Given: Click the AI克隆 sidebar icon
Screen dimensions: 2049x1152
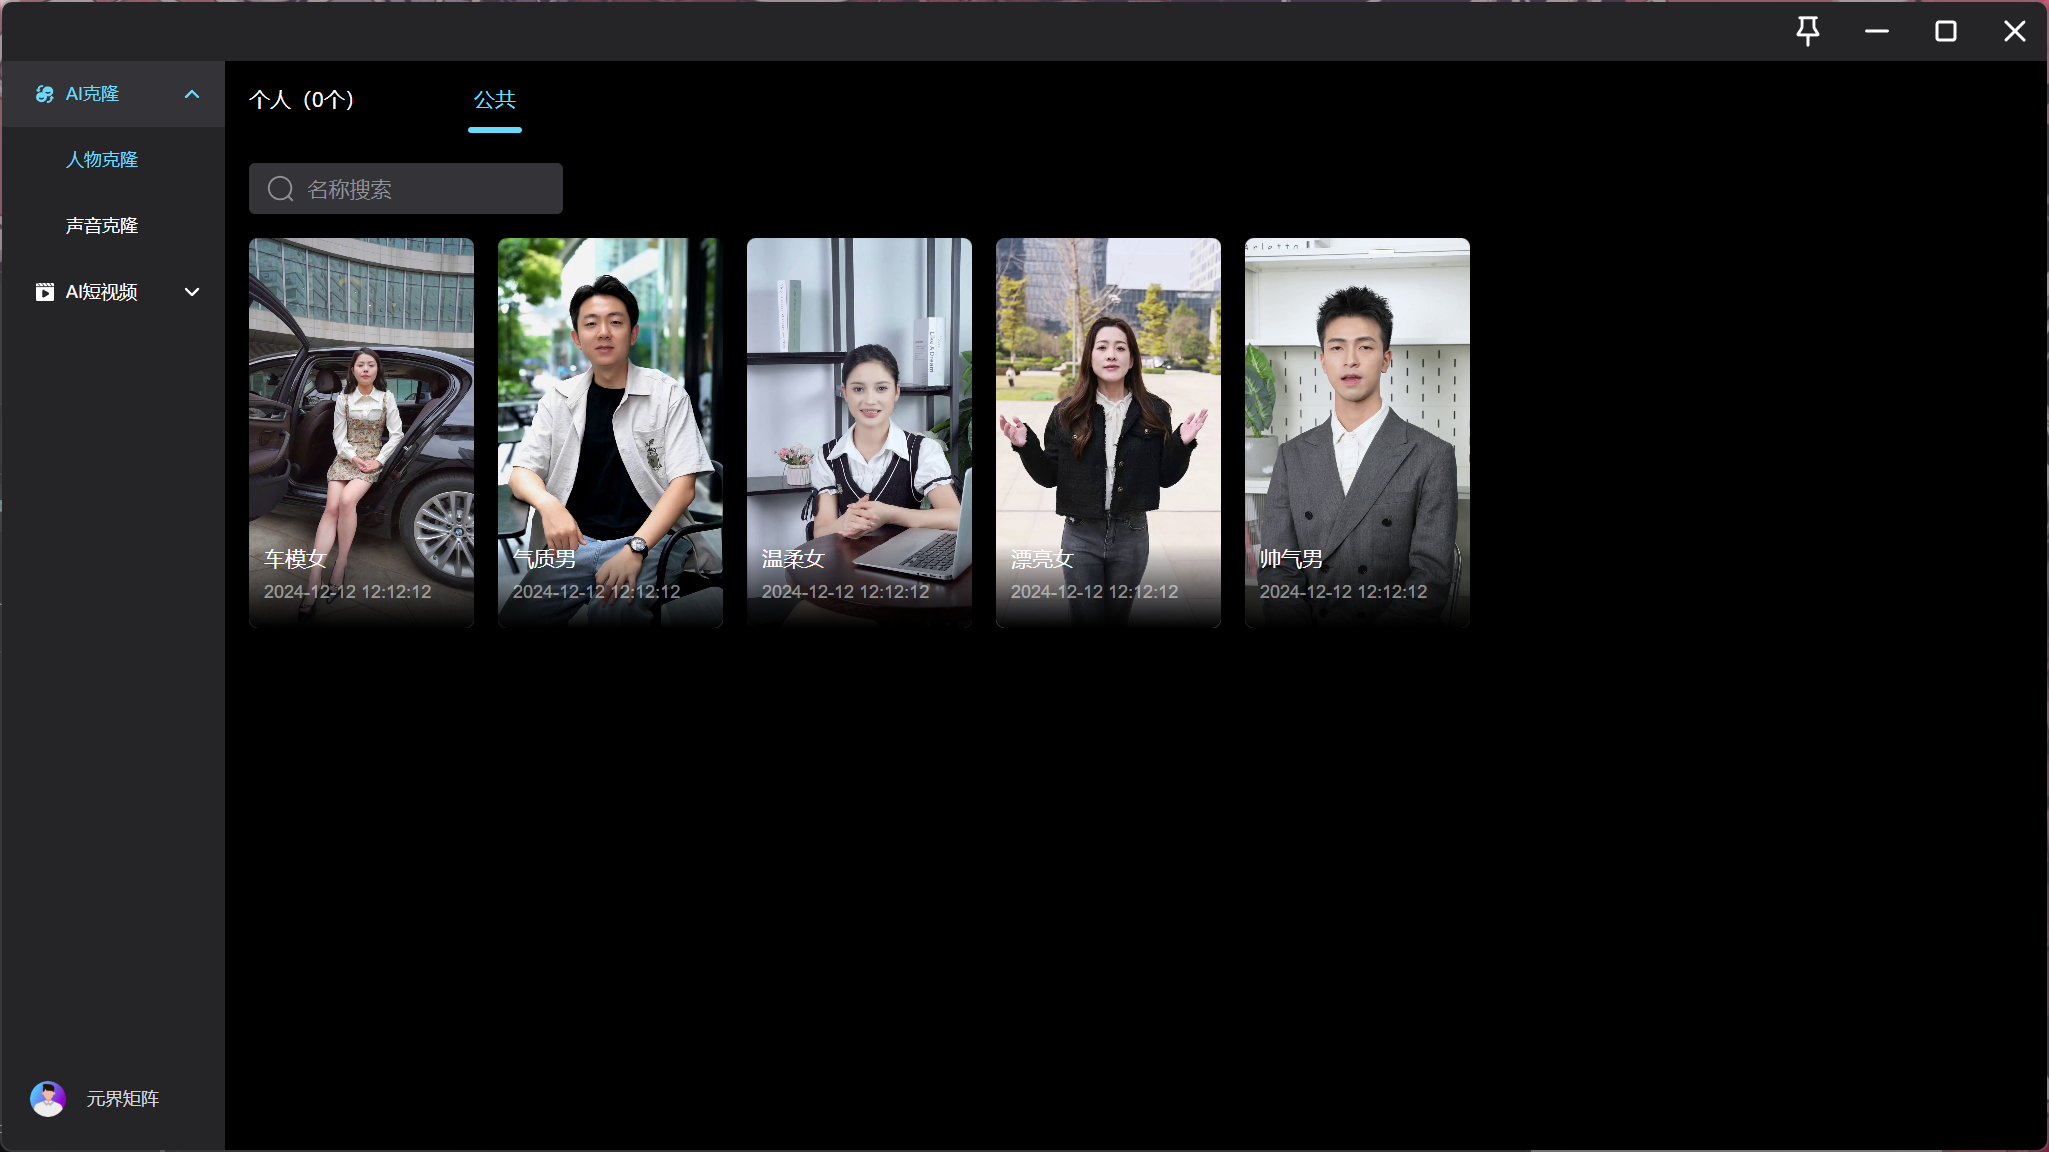Looking at the screenshot, I should (x=44, y=94).
